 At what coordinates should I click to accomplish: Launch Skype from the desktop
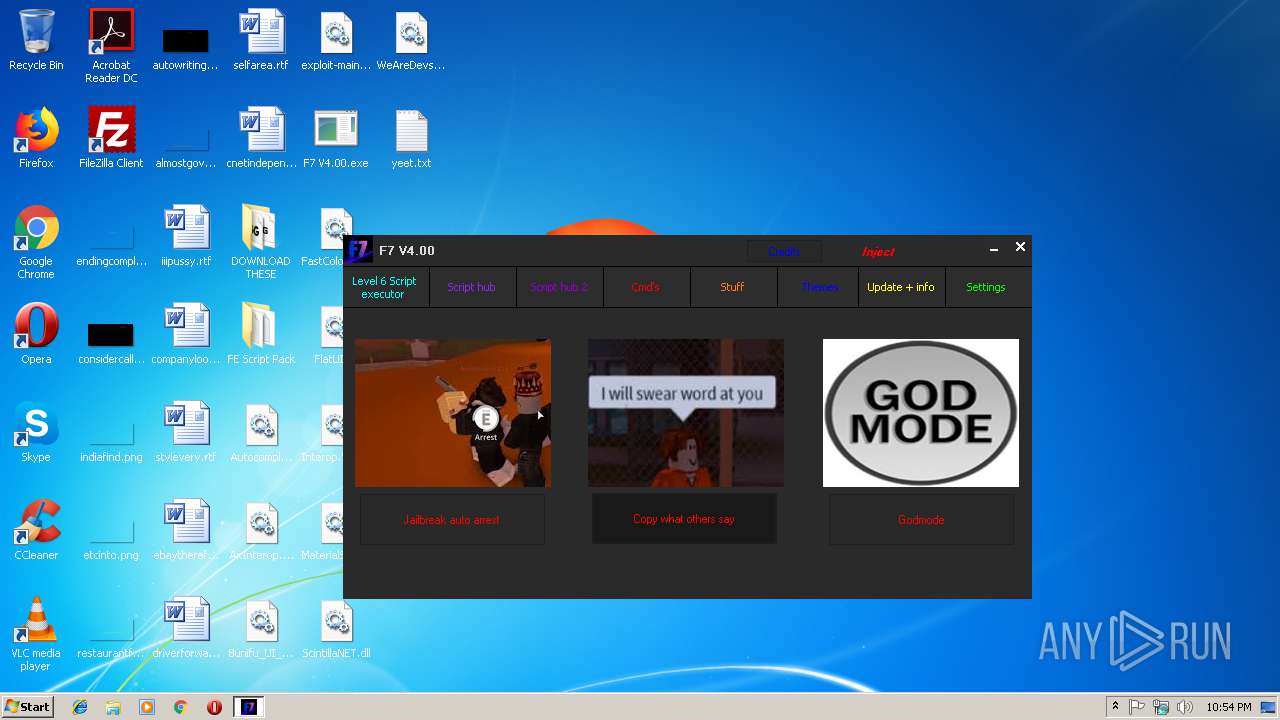36,432
